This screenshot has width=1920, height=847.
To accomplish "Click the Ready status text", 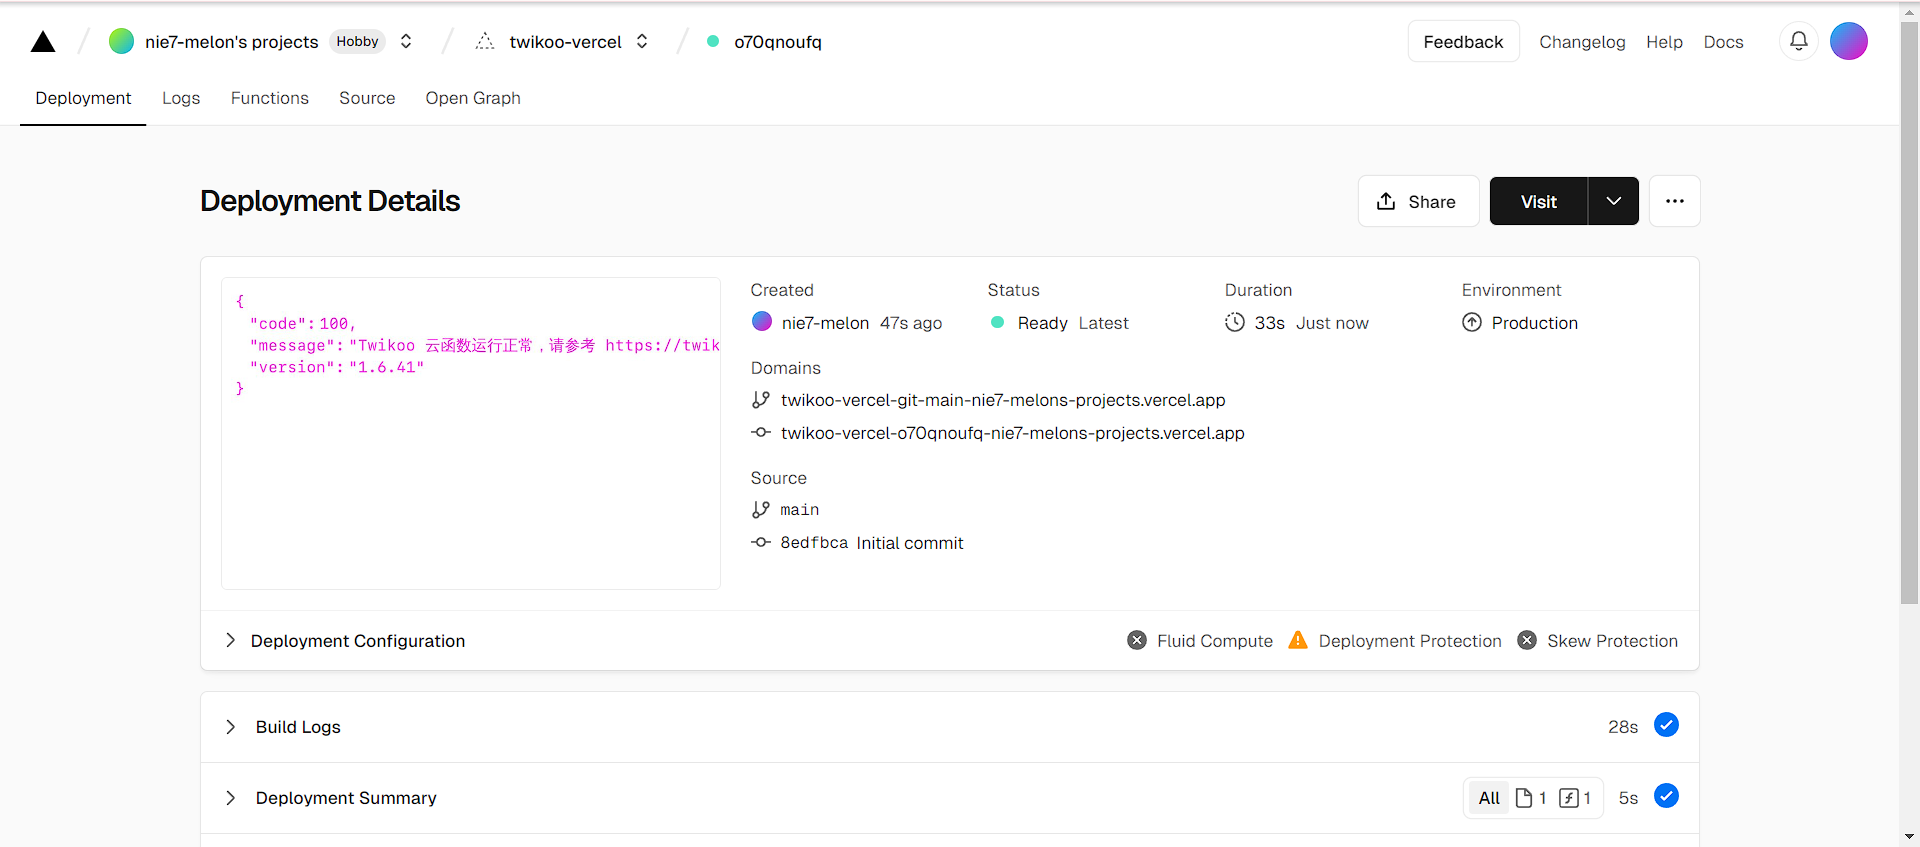I will 1042,323.
